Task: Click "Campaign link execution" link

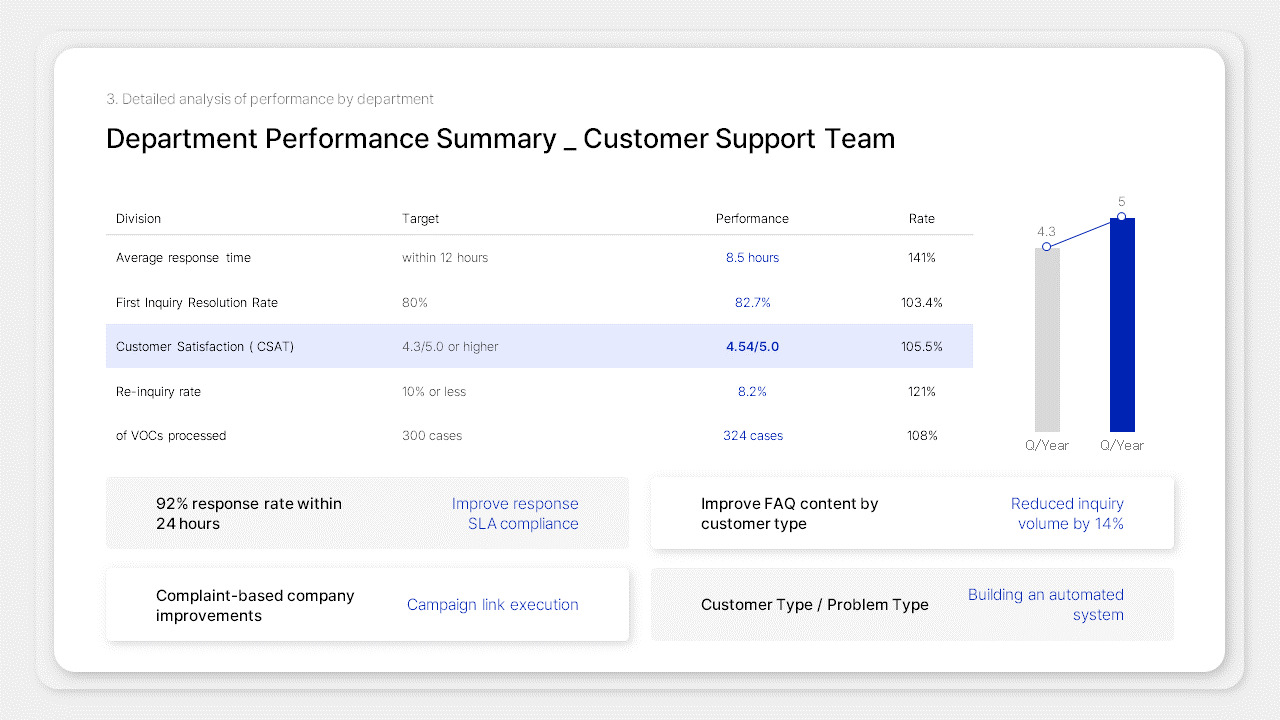Action: point(492,604)
